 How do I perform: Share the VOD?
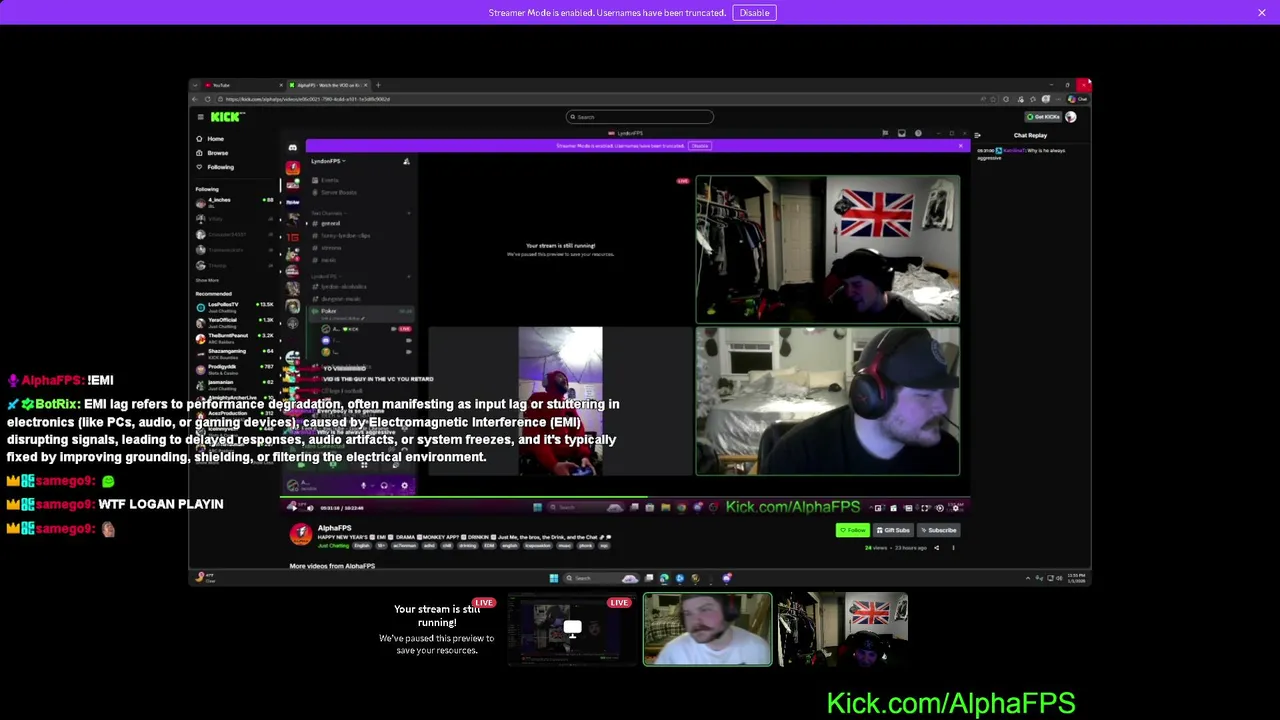(x=936, y=548)
